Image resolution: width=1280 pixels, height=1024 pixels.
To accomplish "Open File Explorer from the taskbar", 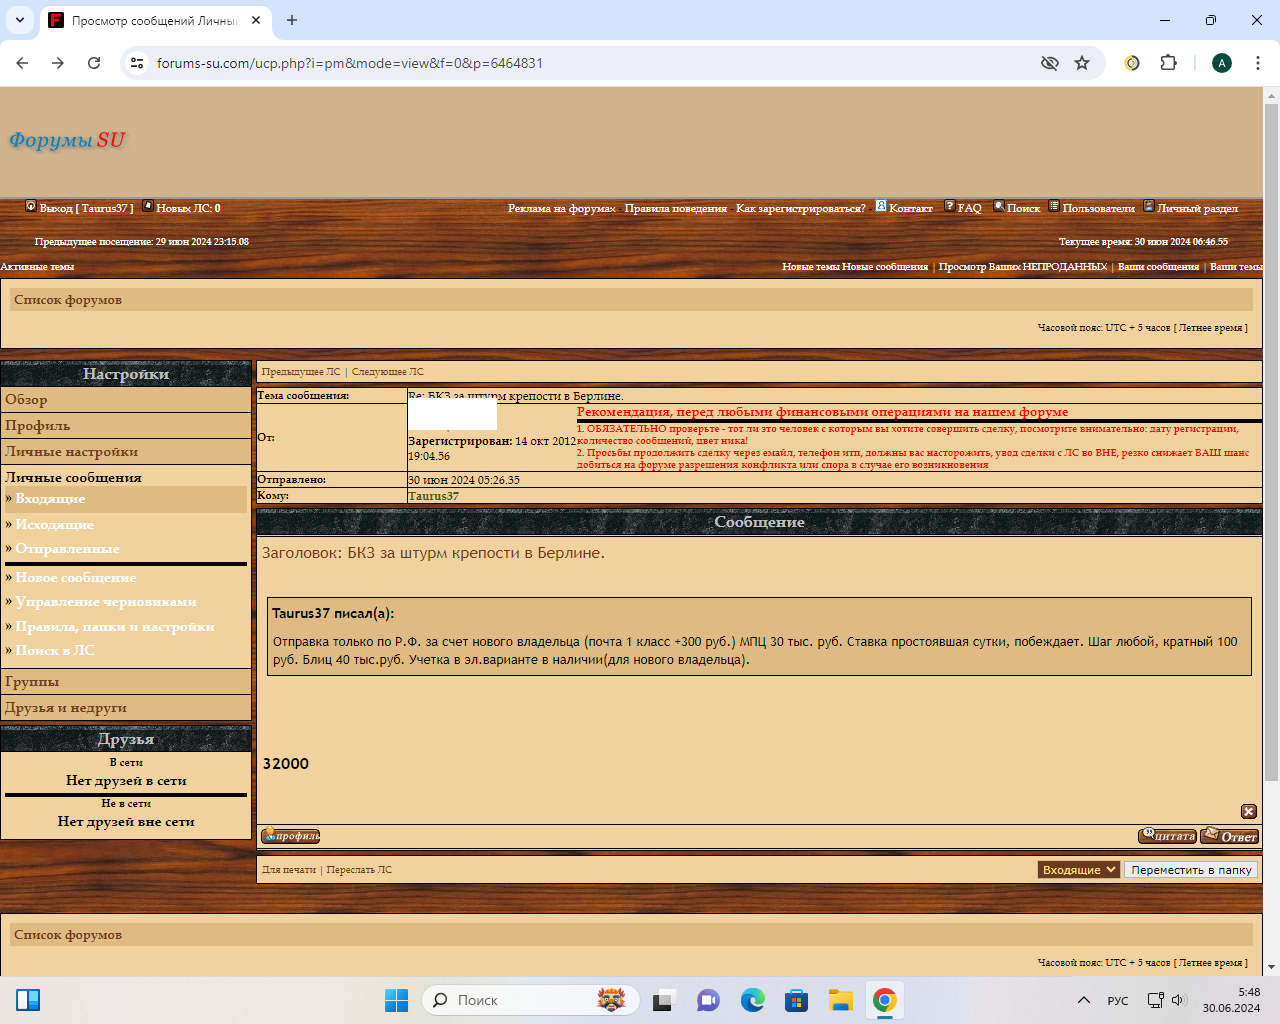I will pos(840,1000).
